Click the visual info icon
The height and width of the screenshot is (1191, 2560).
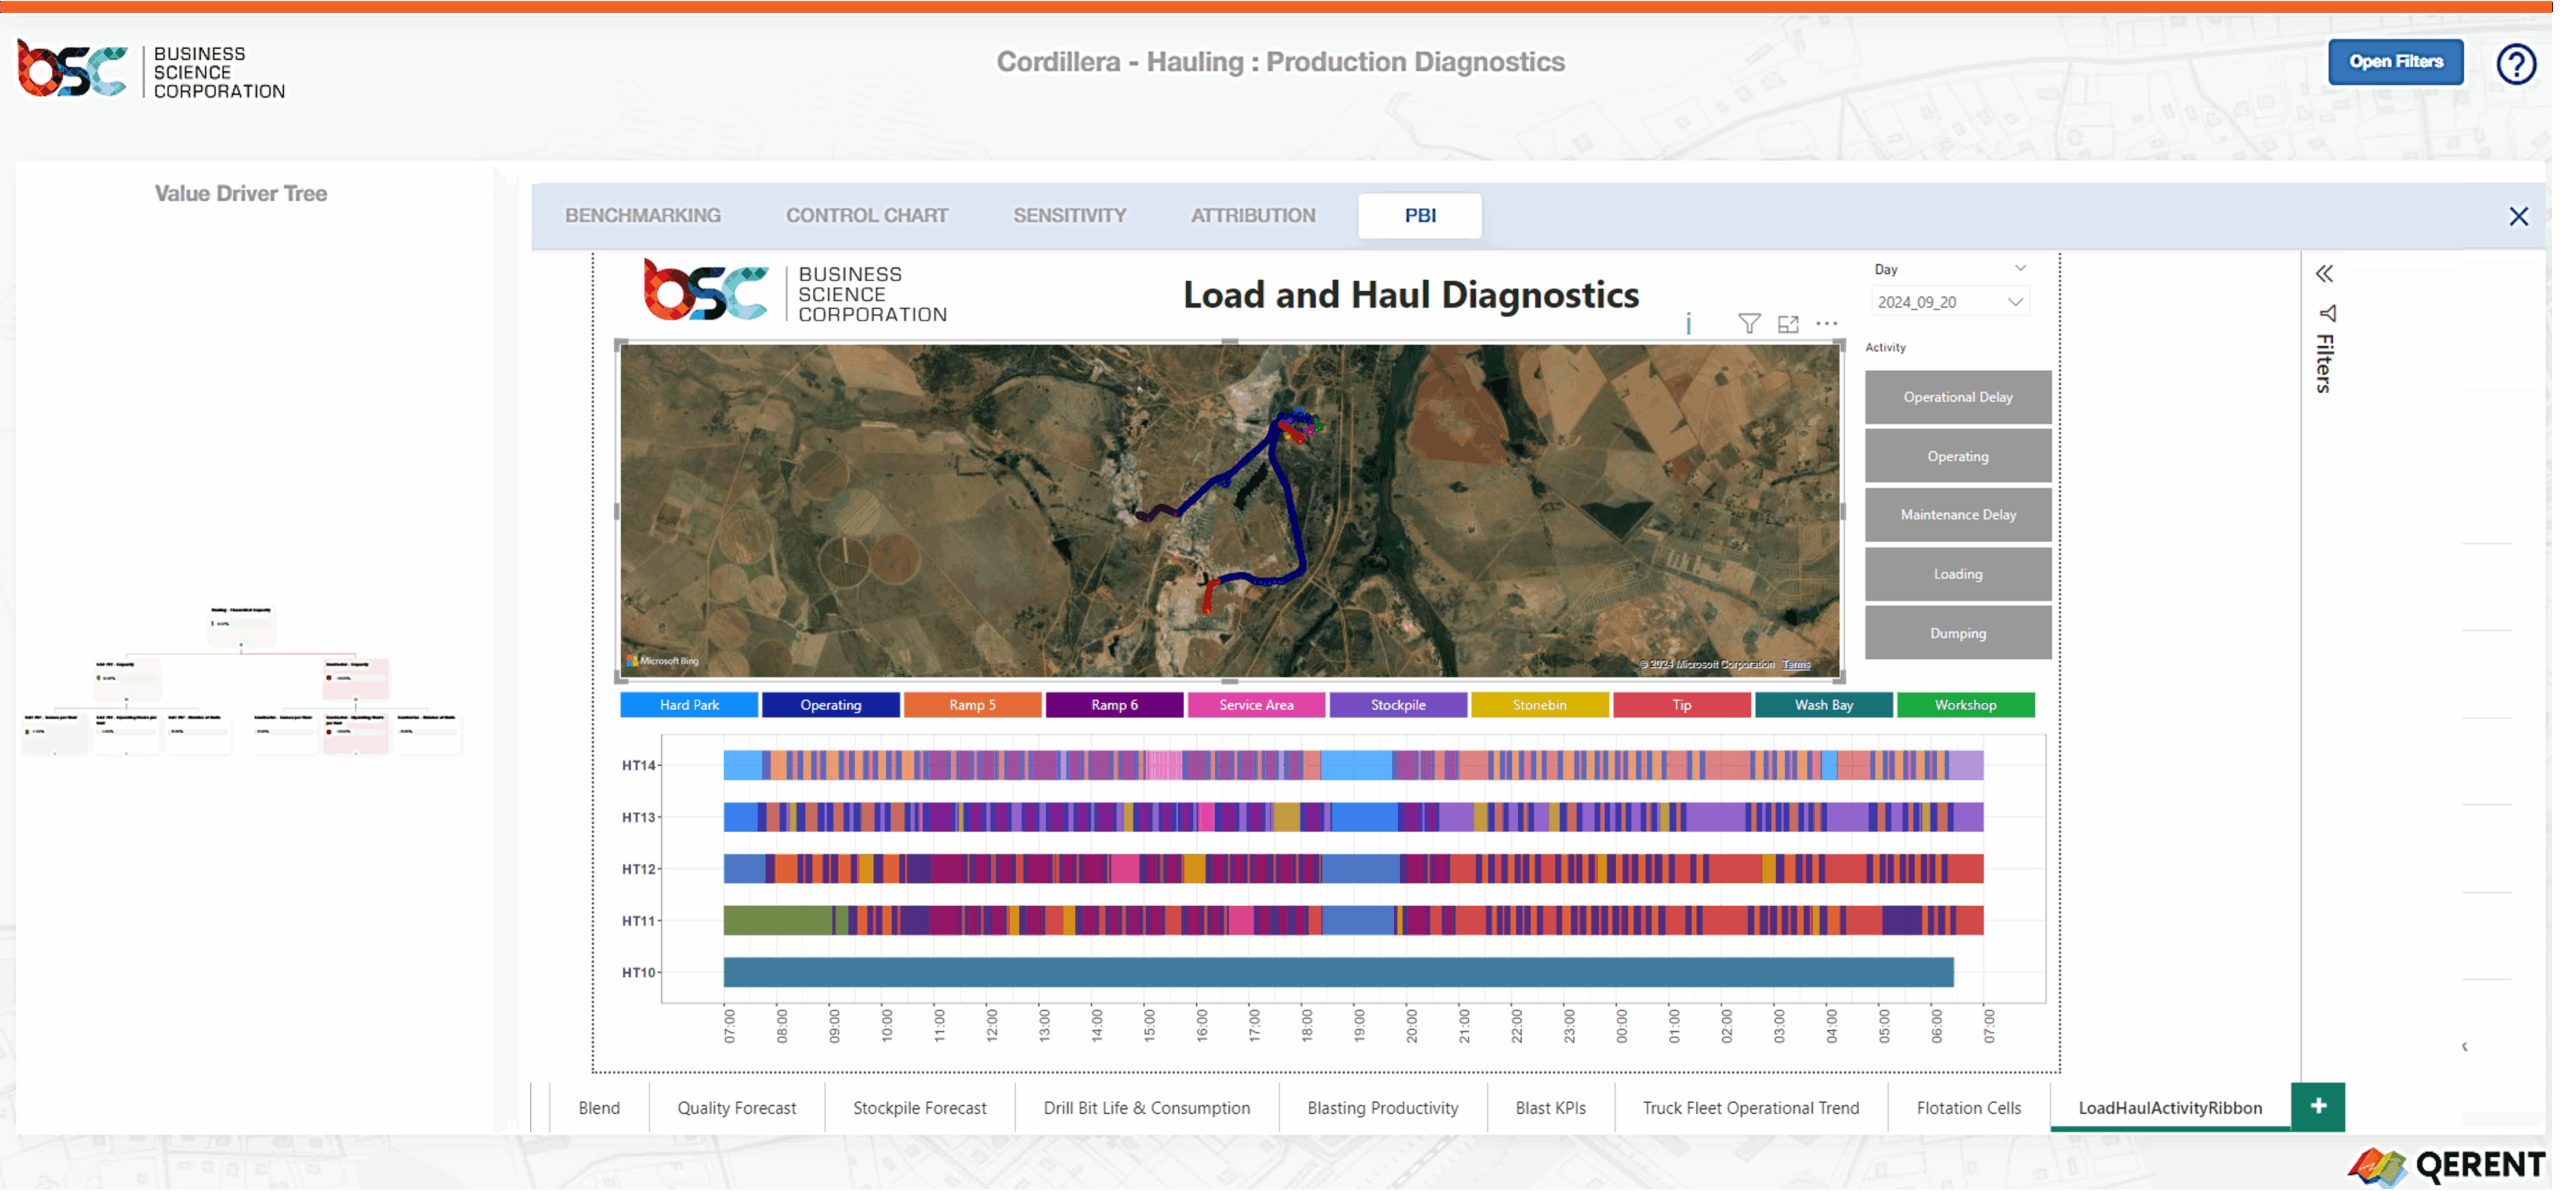tap(1688, 324)
